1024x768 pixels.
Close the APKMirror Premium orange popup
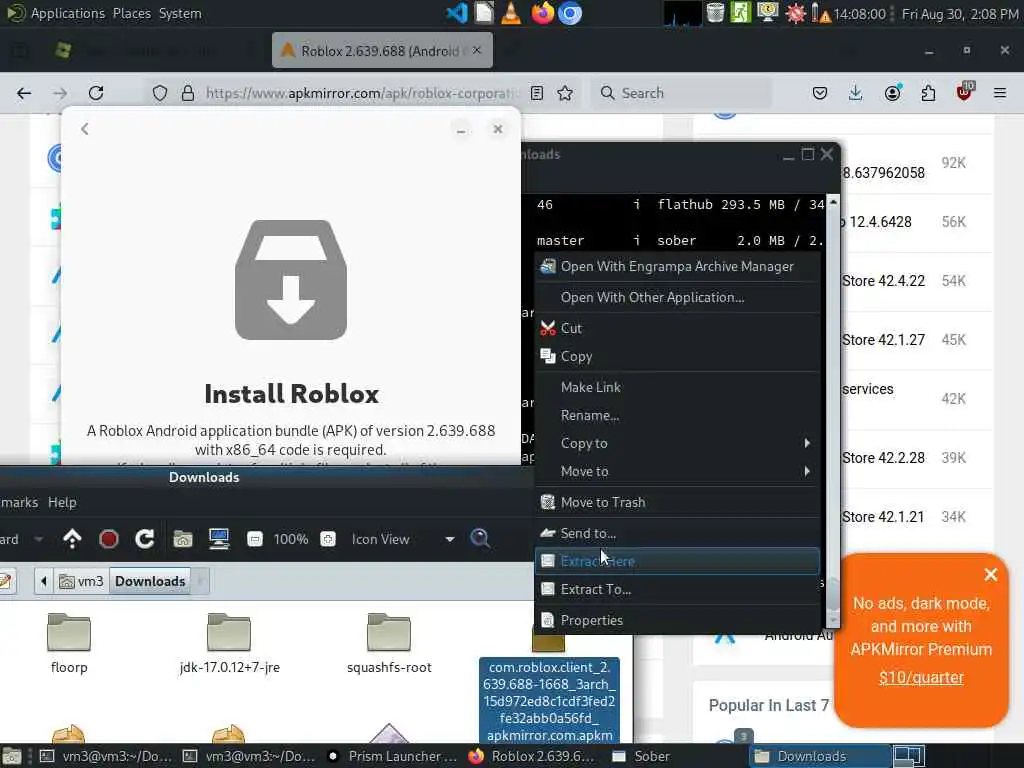click(x=991, y=574)
